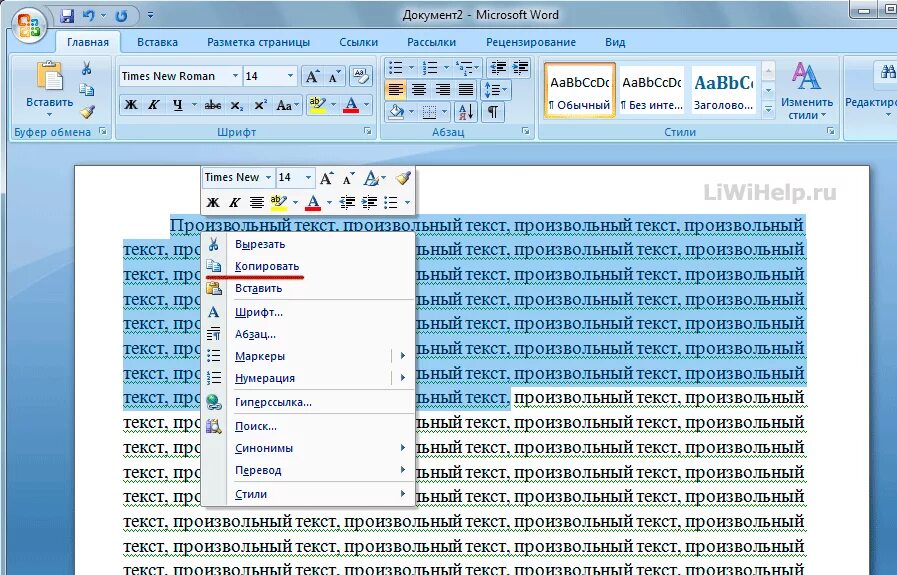Viewport: 897px width, 575px height.
Task: Click Undo in Quick Access toolbar
Action: coord(88,15)
